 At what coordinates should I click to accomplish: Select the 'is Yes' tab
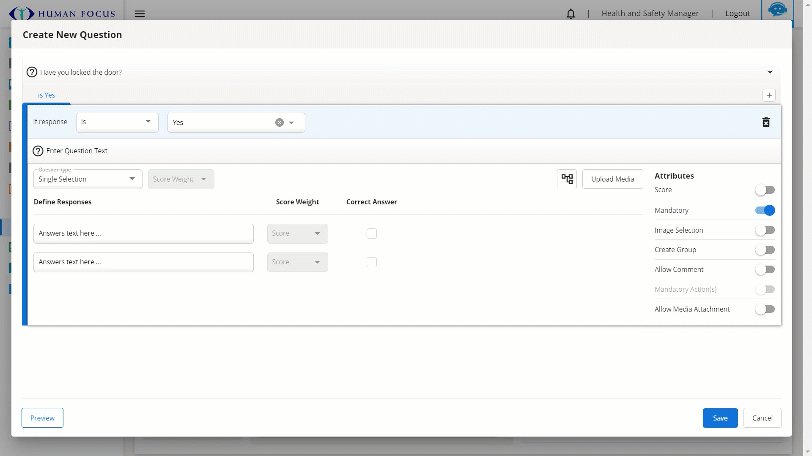(x=46, y=95)
